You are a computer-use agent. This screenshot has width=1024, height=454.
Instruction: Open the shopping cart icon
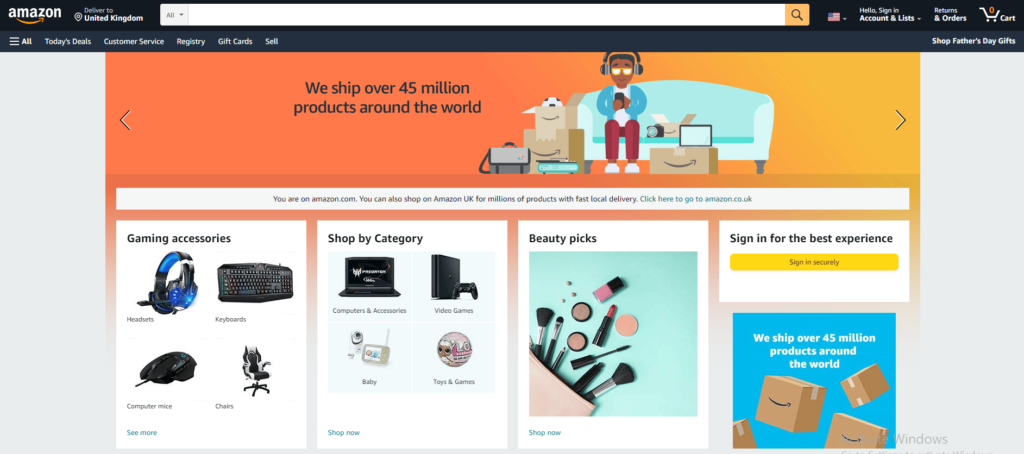[x=997, y=14]
